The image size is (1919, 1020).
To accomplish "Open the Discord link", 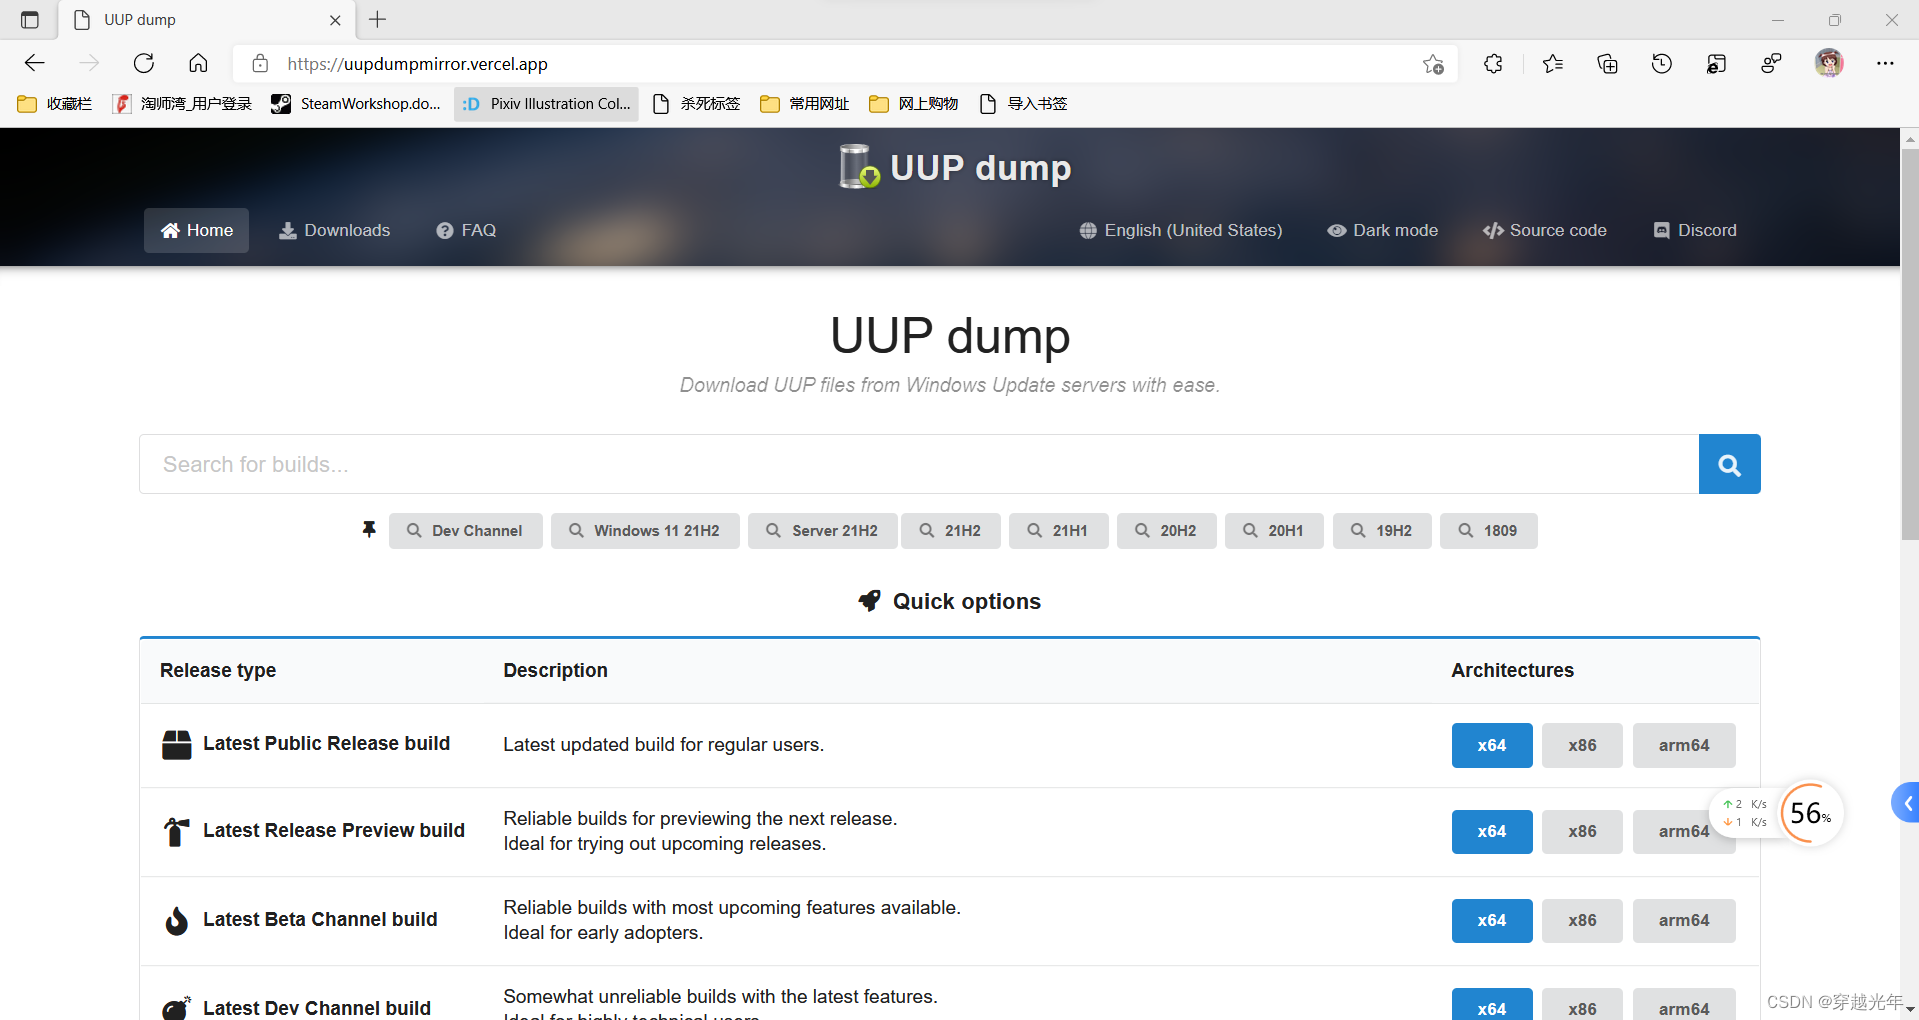I will pyautogui.click(x=1695, y=230).
